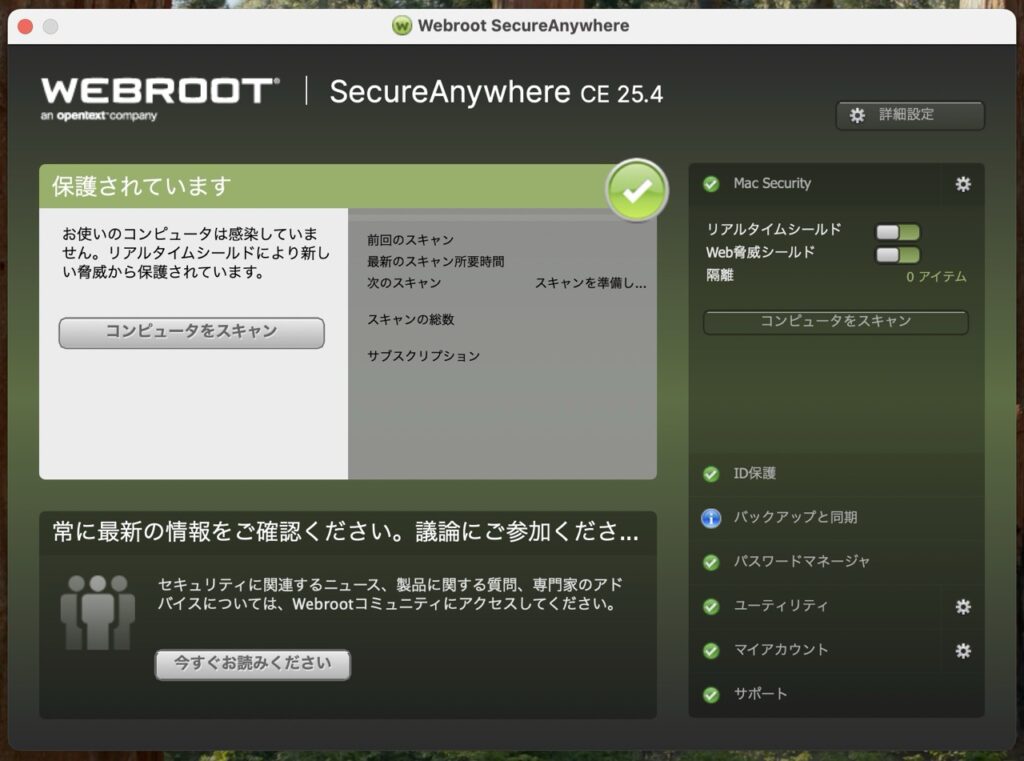
Task: Click the blue バックアップと同期 info icon
Action: pyautogui.click(x=712, y=517)
